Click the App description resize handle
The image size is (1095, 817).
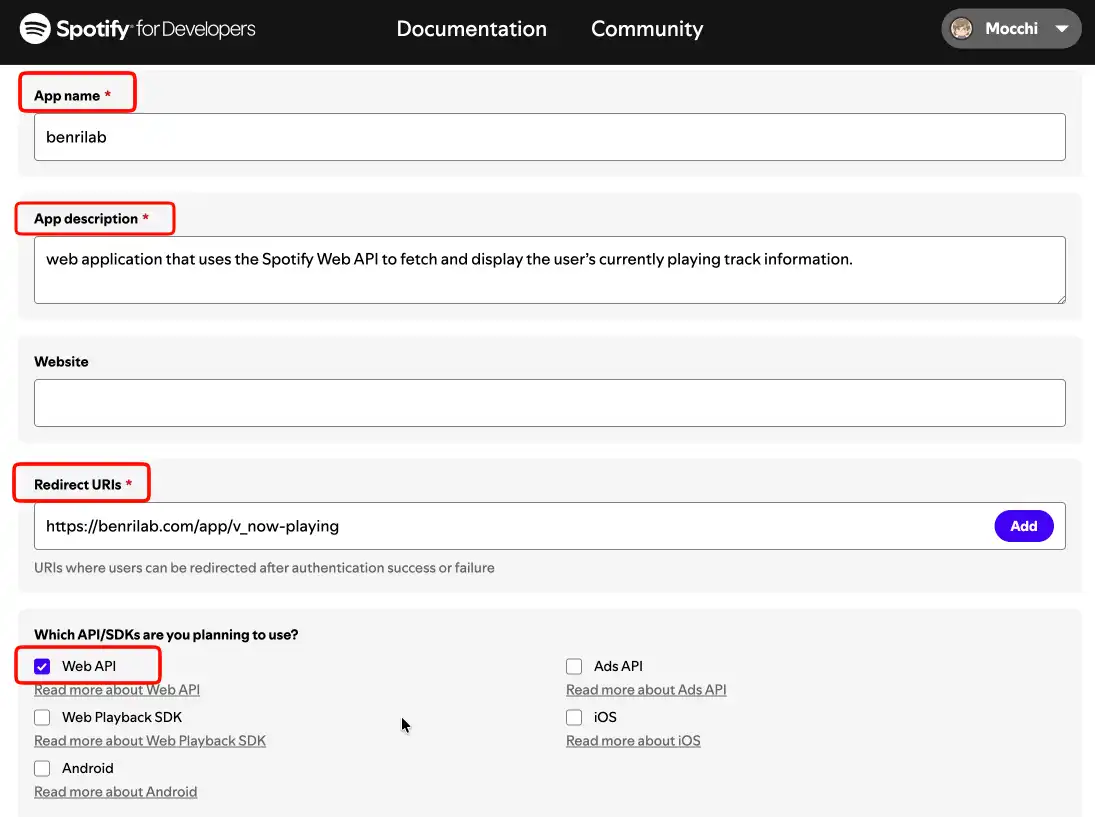(x=1060, y=298)
